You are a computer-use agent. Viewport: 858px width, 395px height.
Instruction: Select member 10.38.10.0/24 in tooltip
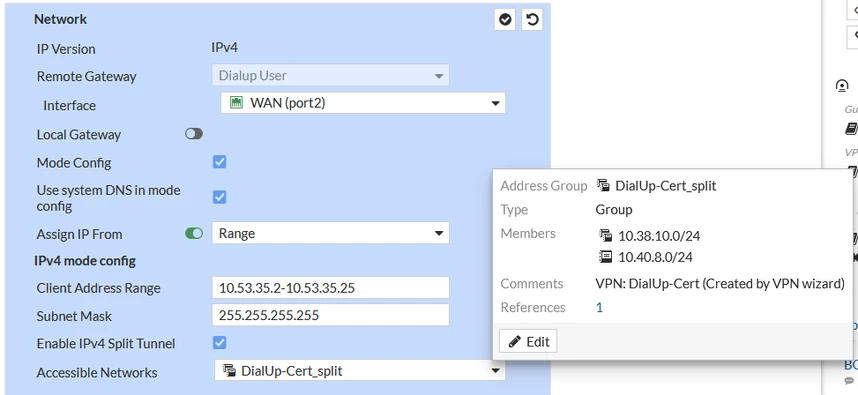click(x=659, y=236)
